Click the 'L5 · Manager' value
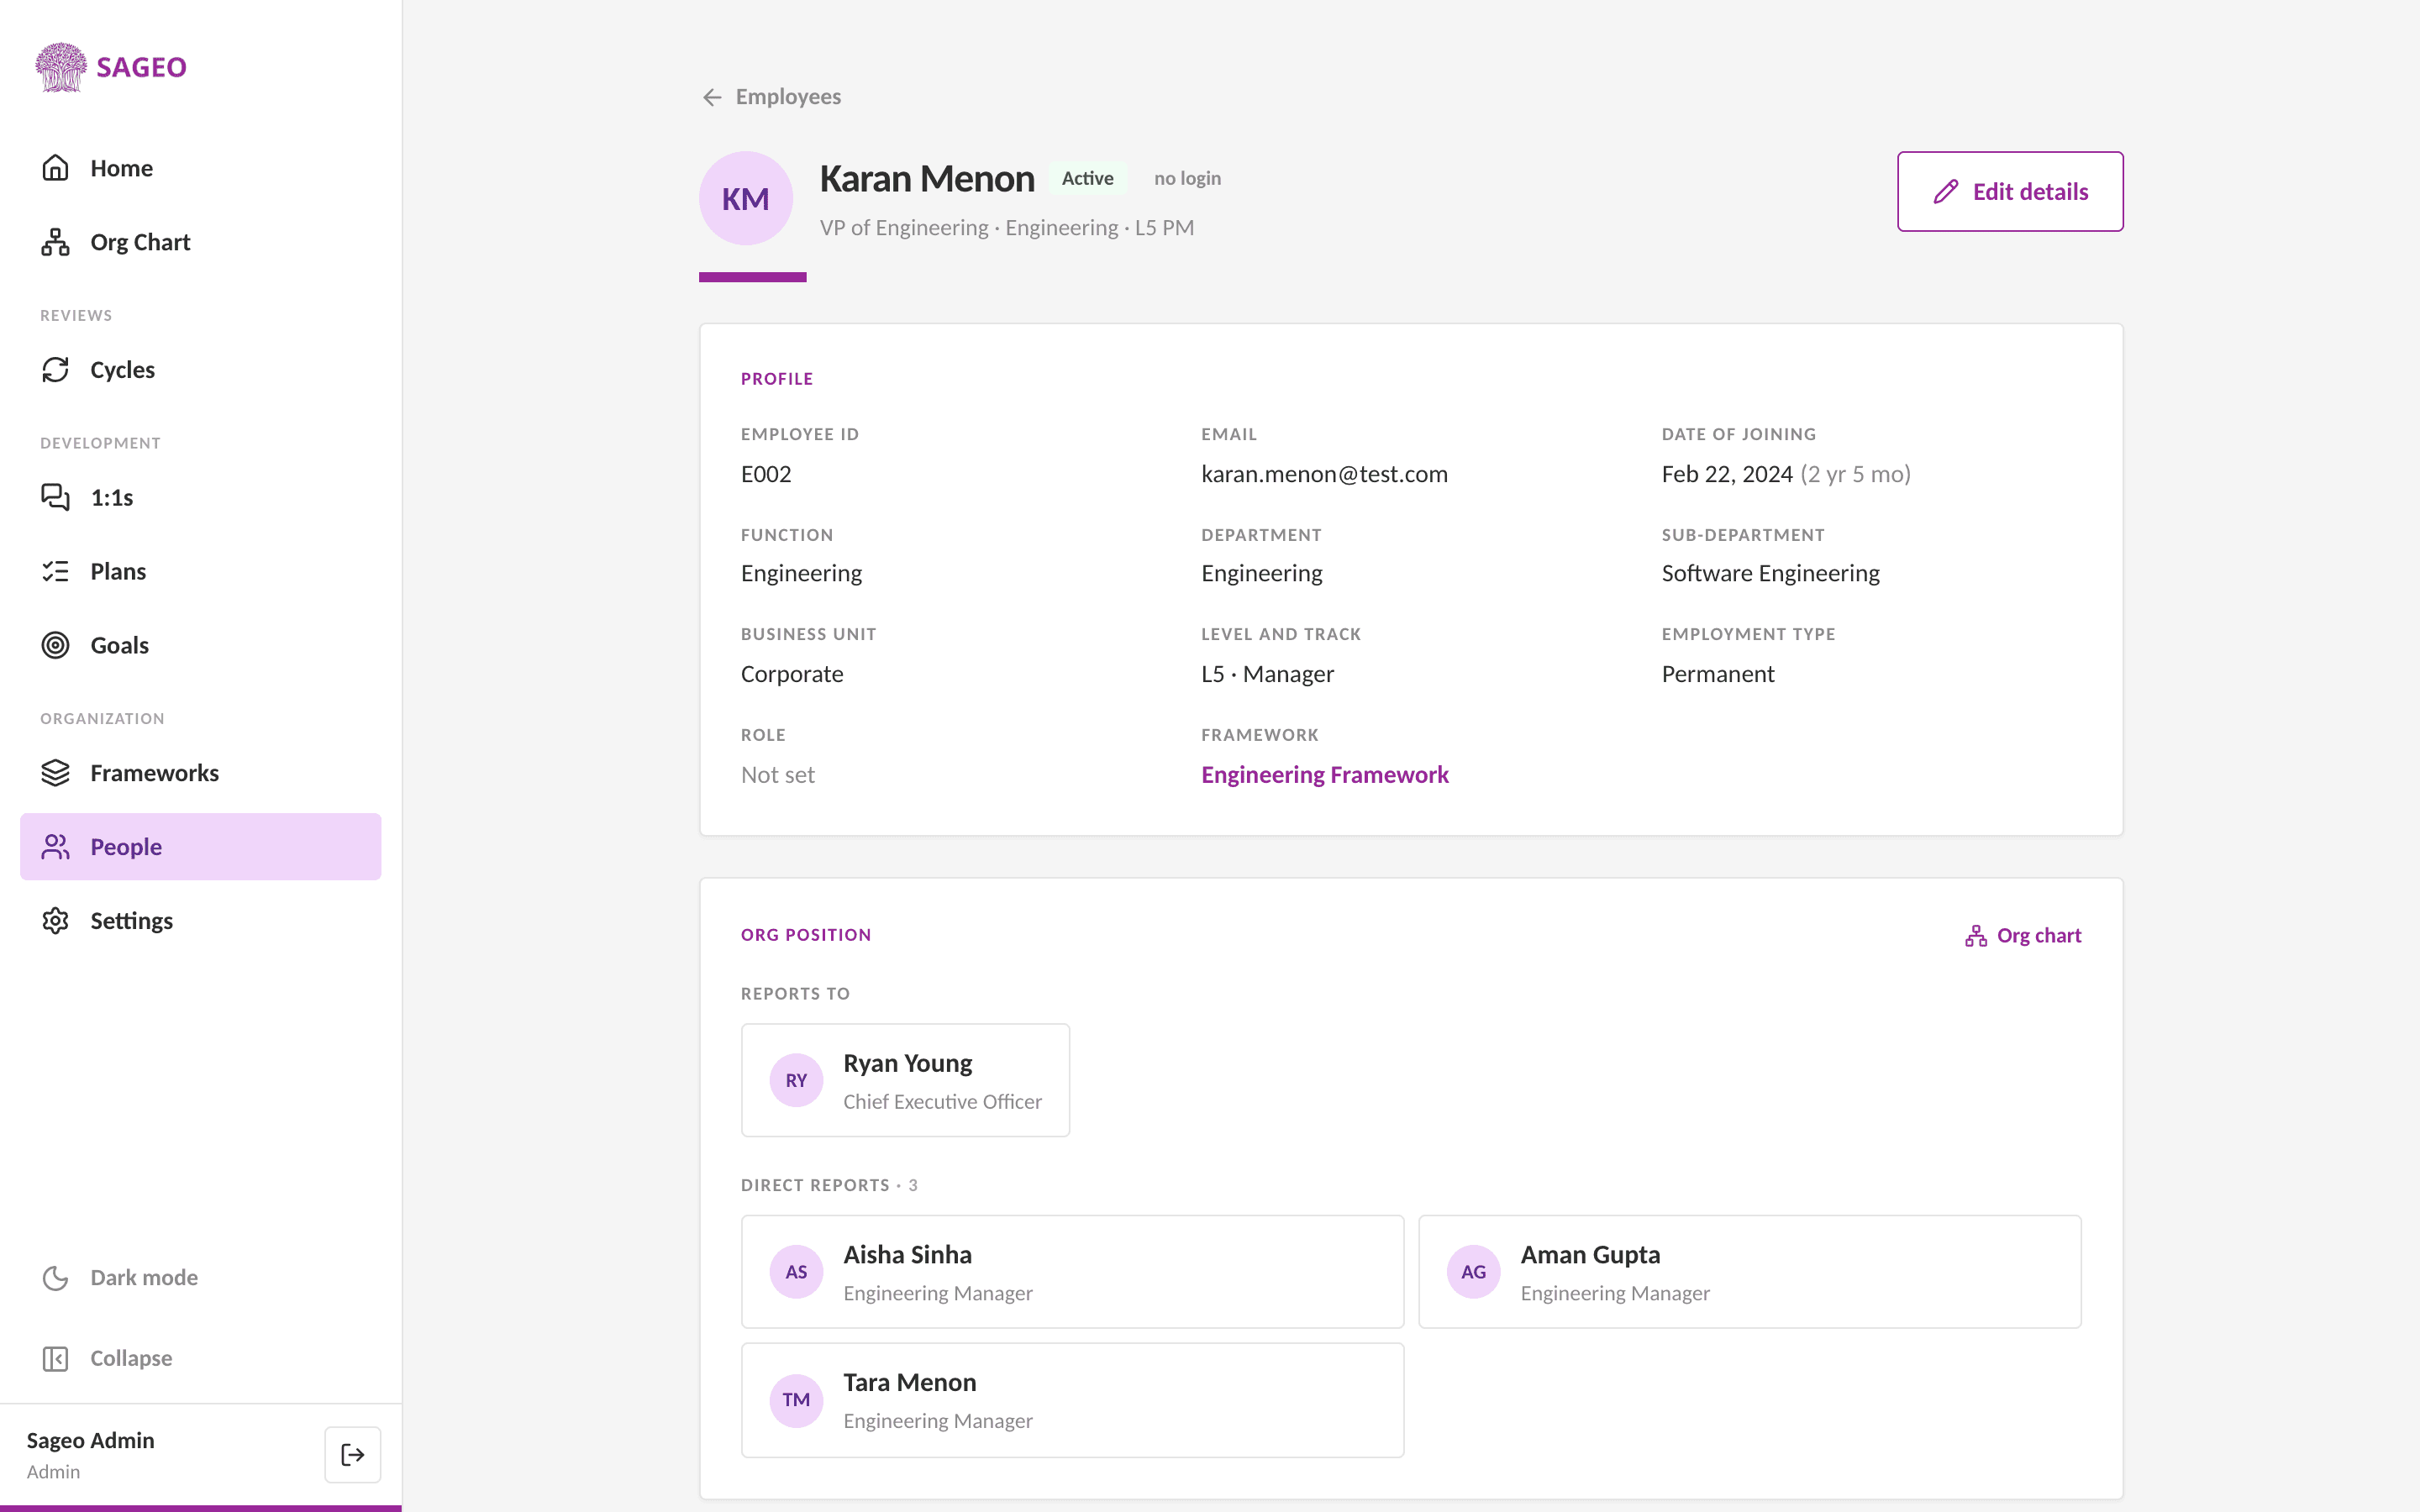This screenshot has height=1512, width=2420. 1267,674
